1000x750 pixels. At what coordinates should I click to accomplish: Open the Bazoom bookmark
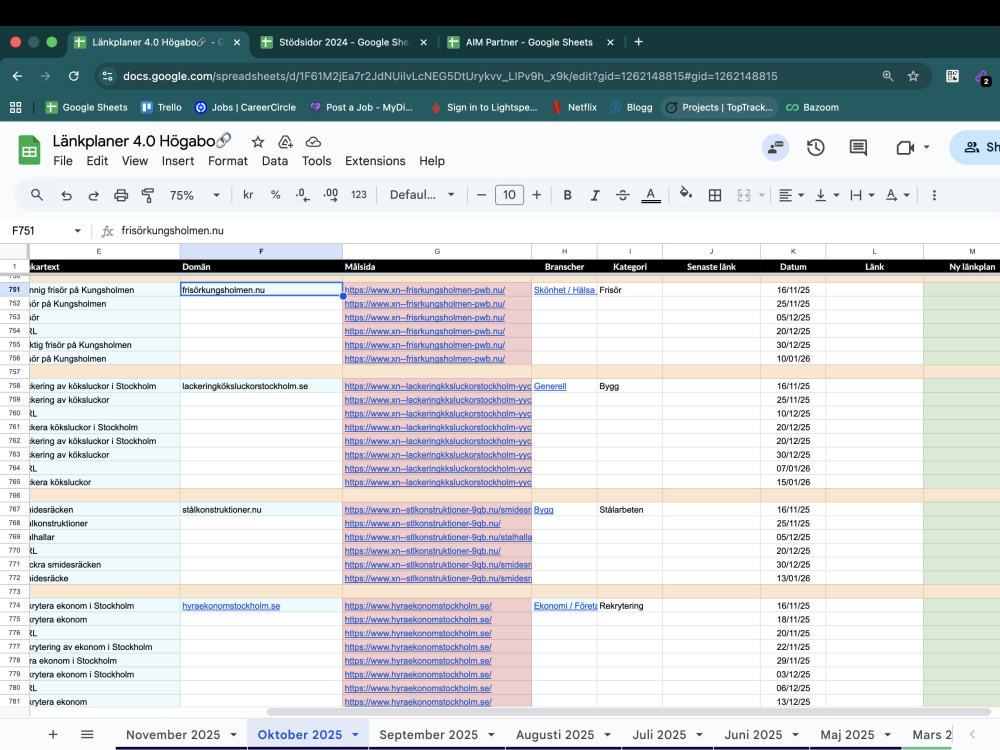click(812, 107)
